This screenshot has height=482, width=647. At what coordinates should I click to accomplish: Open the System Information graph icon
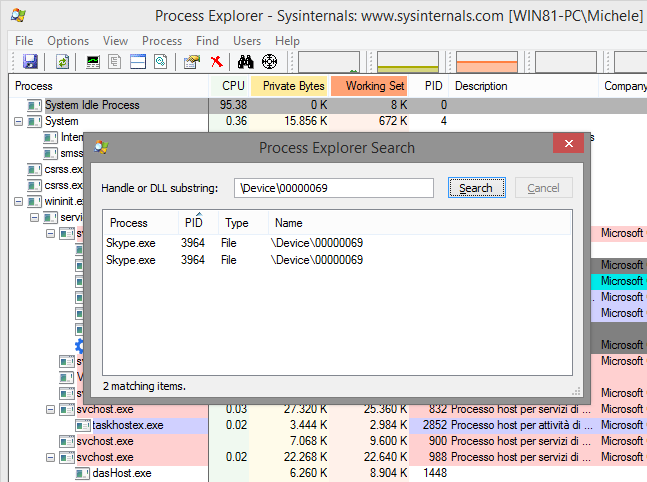point(92,62)
